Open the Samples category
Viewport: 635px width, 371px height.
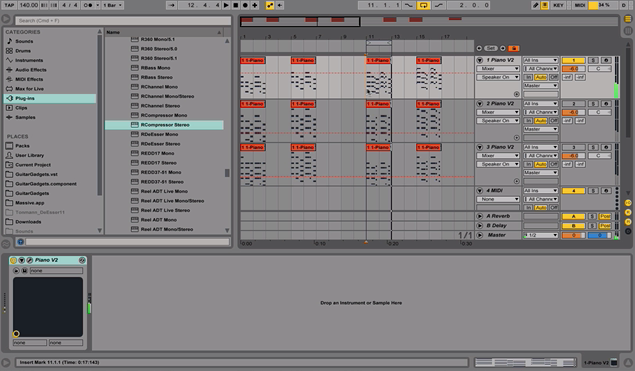point(25,117)
